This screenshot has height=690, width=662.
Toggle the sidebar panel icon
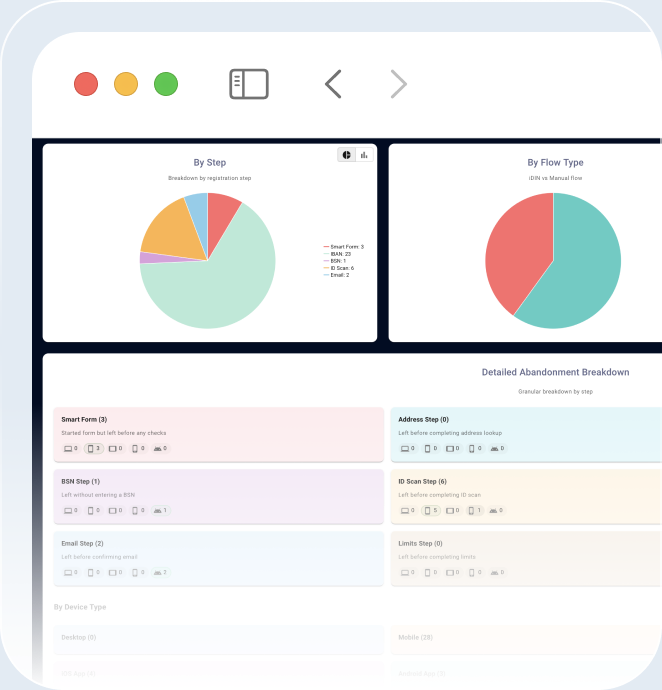(x=249, y=84)
